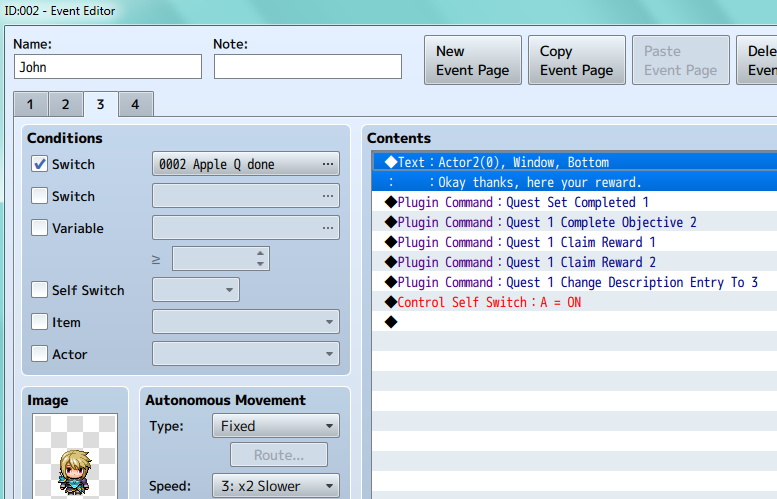Screen dimensions: 777x499
Task: Enable the Variable condition checkbox
Action: pyautogui.click(x=39, y=228)
